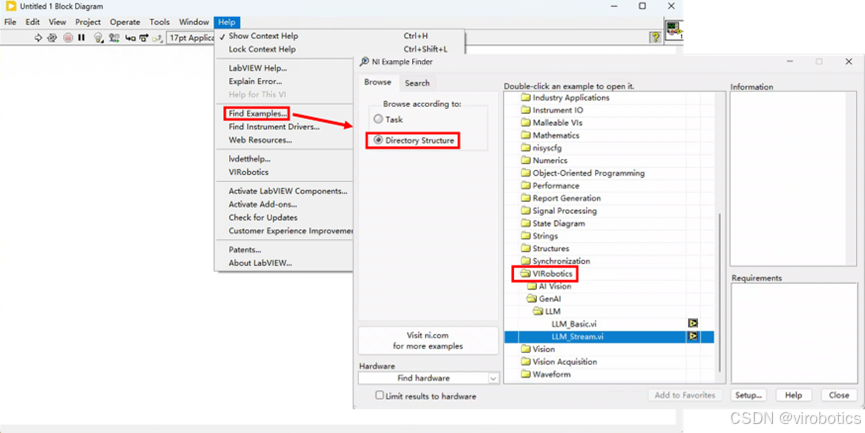
Task: Select the Strings folder row
Action: click(x=545, y=236)
